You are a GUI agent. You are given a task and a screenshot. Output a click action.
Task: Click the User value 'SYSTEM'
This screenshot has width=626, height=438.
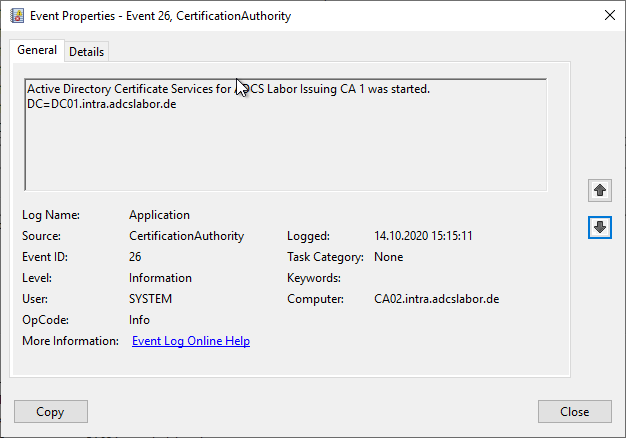[x=150, y=299]
